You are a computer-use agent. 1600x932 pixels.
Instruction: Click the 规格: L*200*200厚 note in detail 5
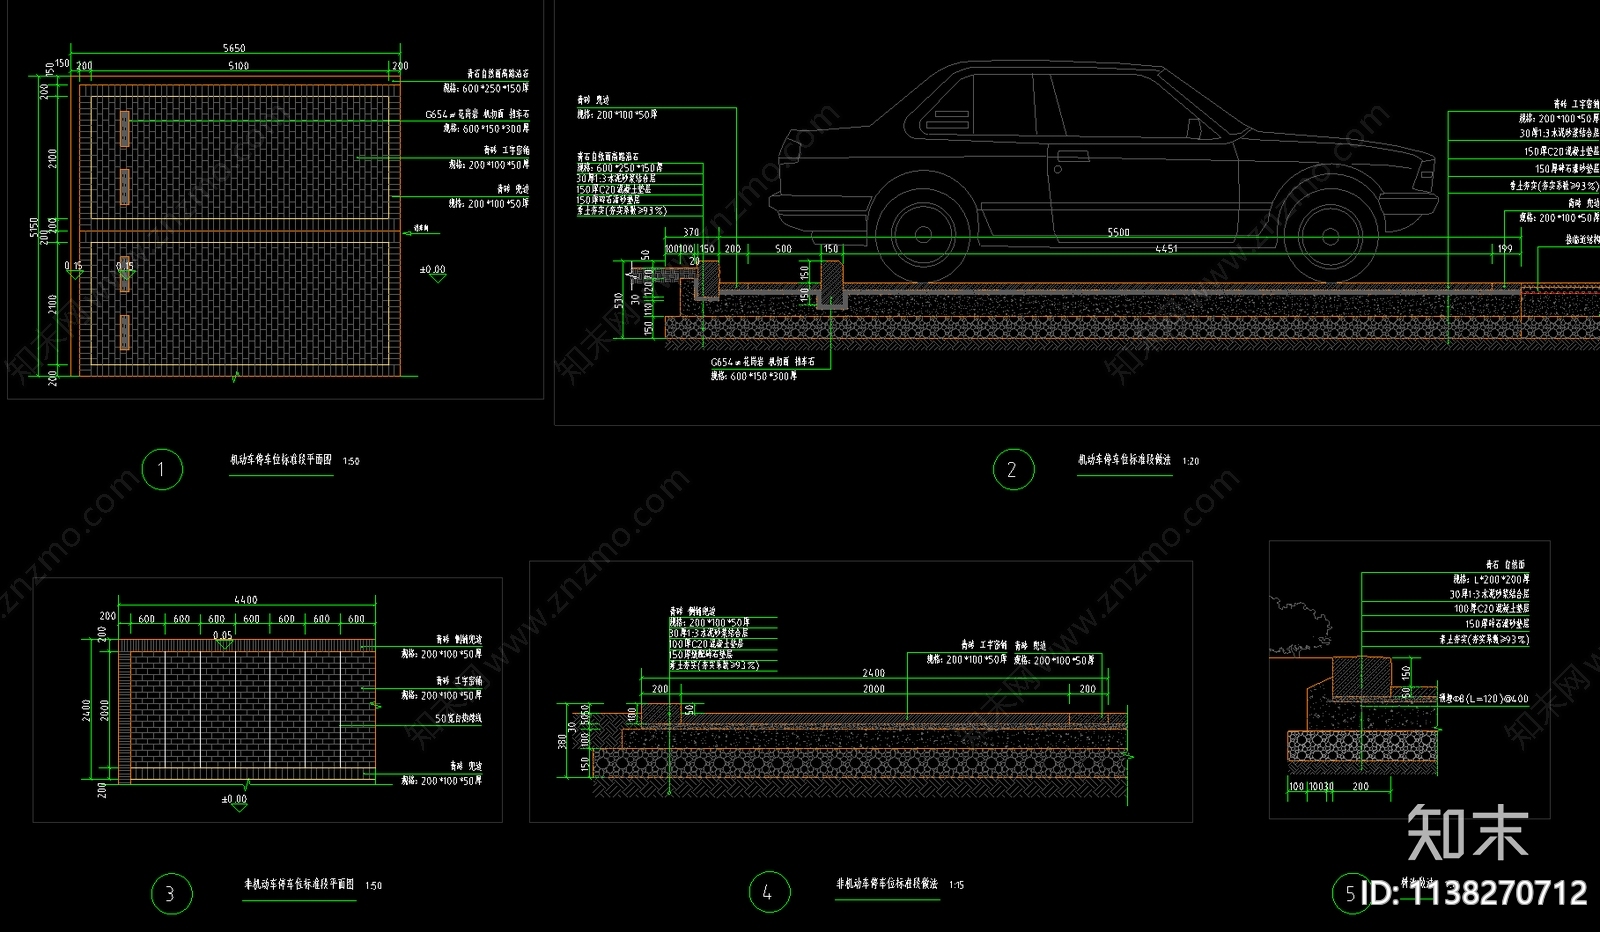pos(1492,579)
